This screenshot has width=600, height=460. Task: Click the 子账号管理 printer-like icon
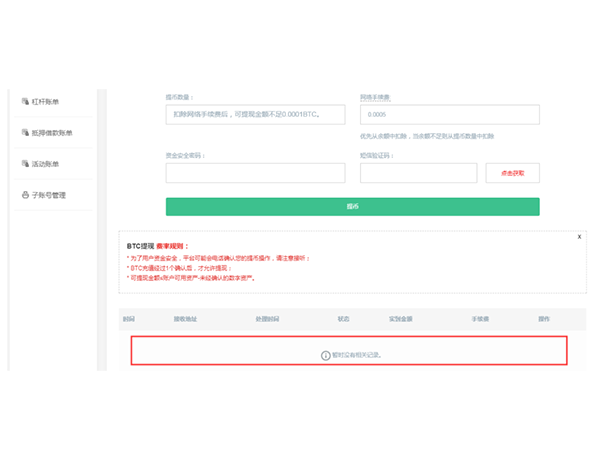(25, 195)
